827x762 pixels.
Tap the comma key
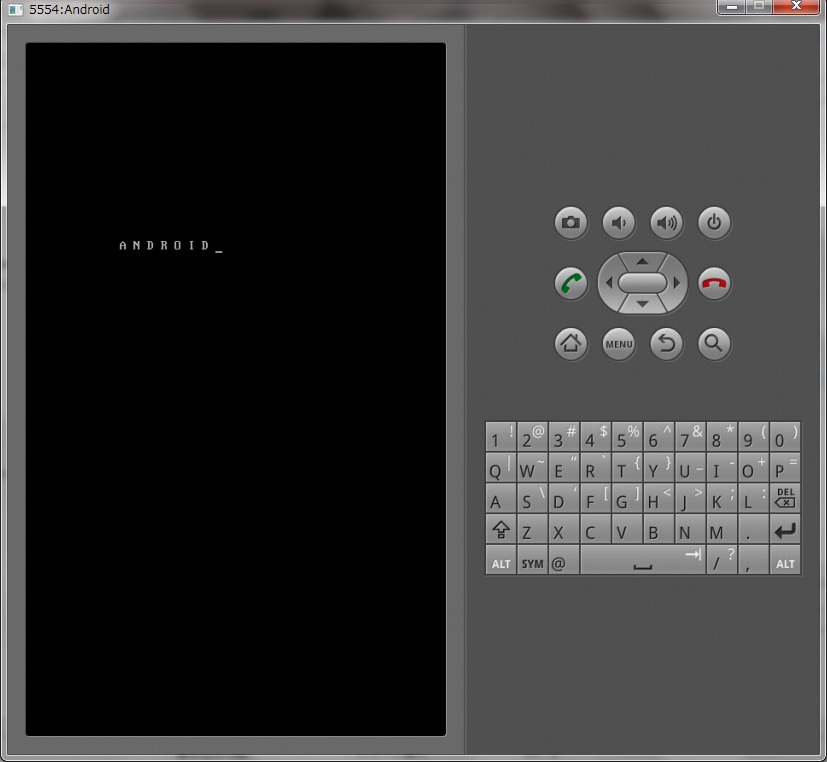(753, 560)
